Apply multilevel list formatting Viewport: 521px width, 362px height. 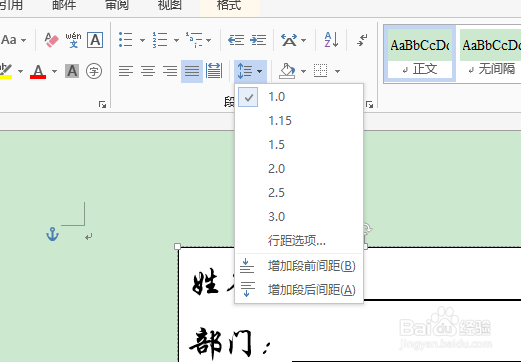click(194, 40)
